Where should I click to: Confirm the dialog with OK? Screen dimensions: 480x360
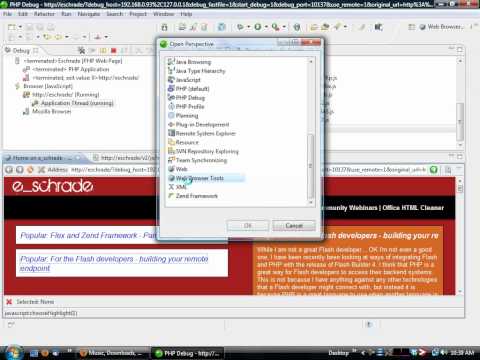point(247,226)
